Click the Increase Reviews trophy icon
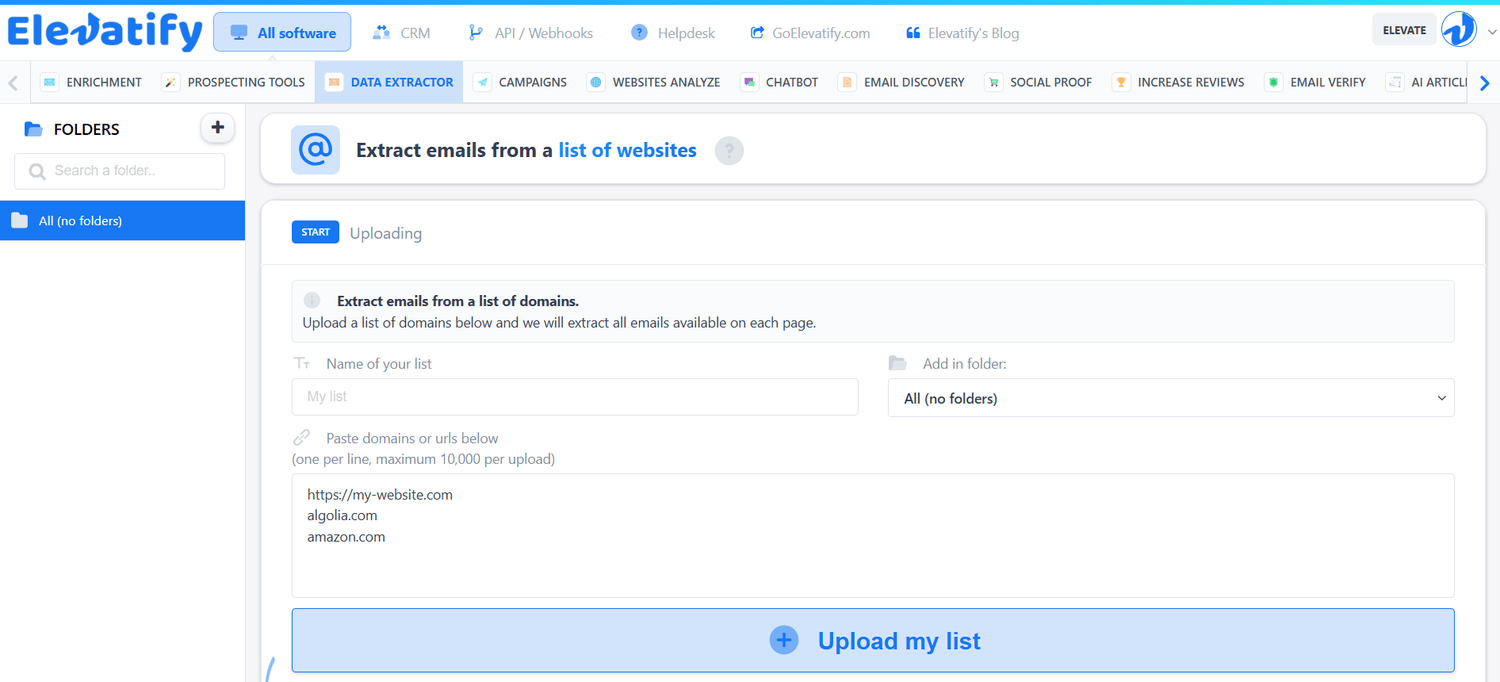The image size is (1500, 682). 1121,82
